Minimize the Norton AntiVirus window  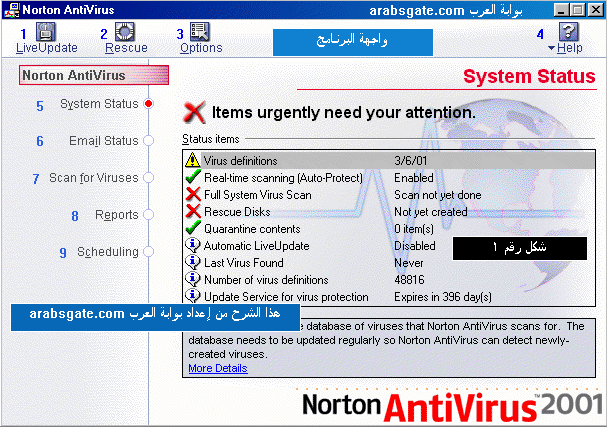click(x=561, y=10)
